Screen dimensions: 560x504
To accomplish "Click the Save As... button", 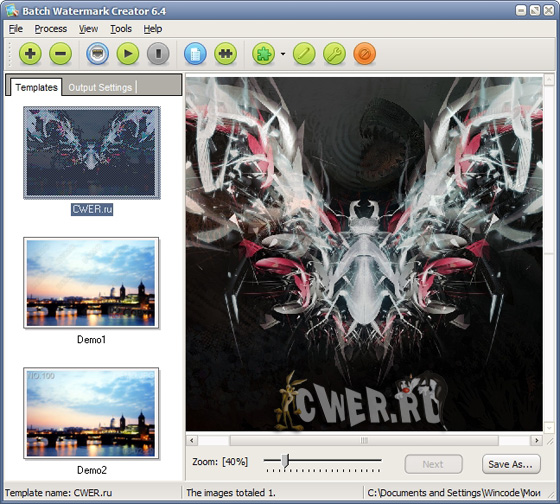I will [511, 464].
